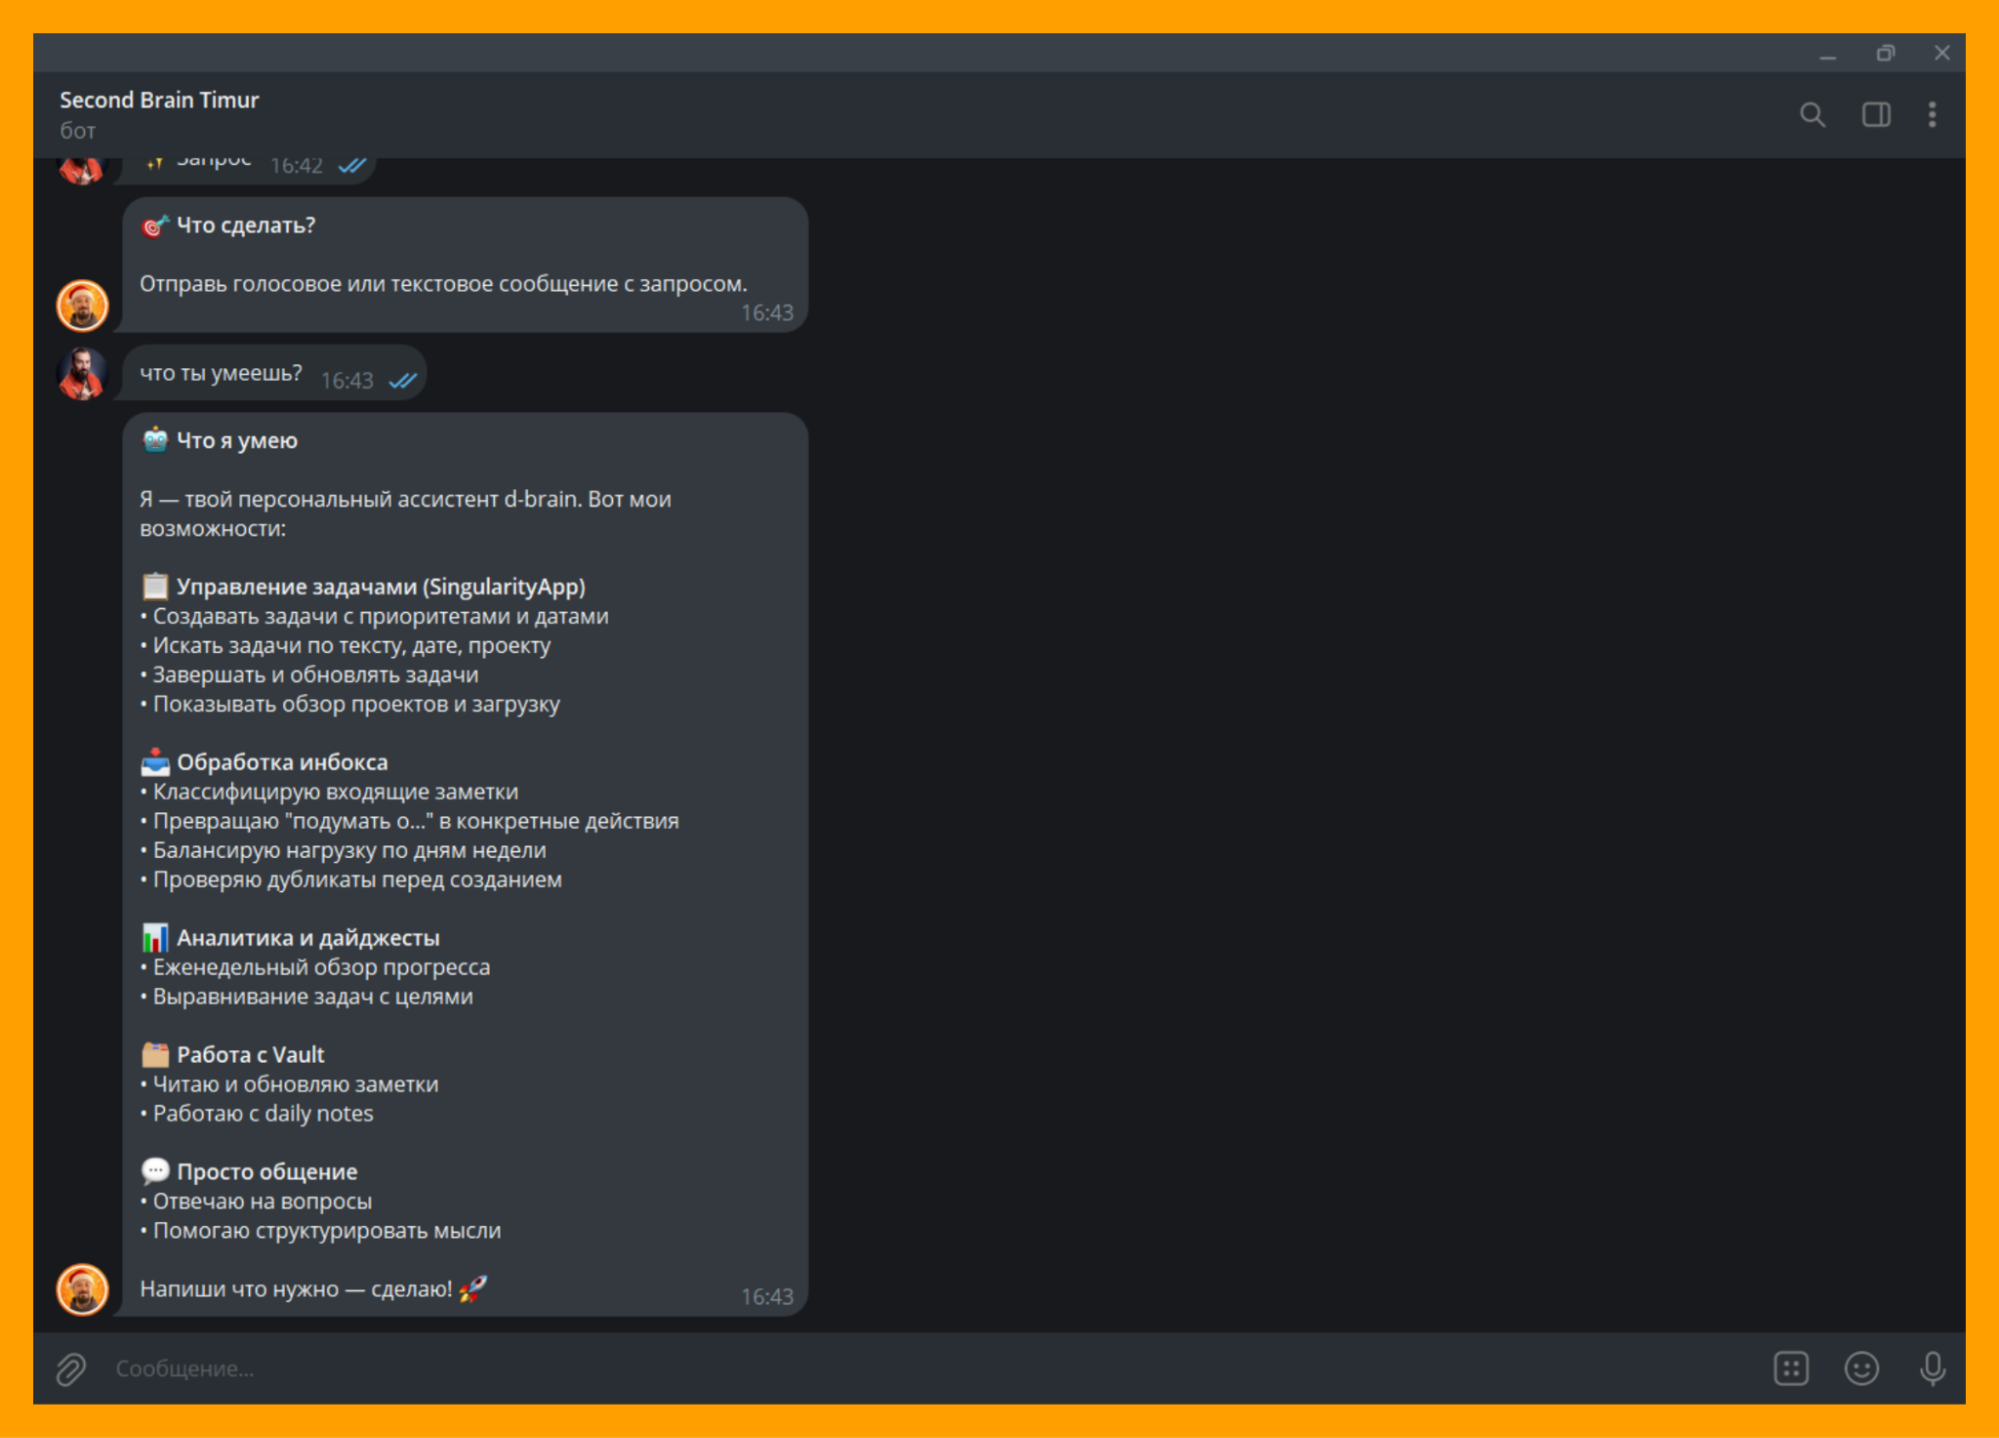Toggle the right sidebar panel icon

[x=1875, y=115]
